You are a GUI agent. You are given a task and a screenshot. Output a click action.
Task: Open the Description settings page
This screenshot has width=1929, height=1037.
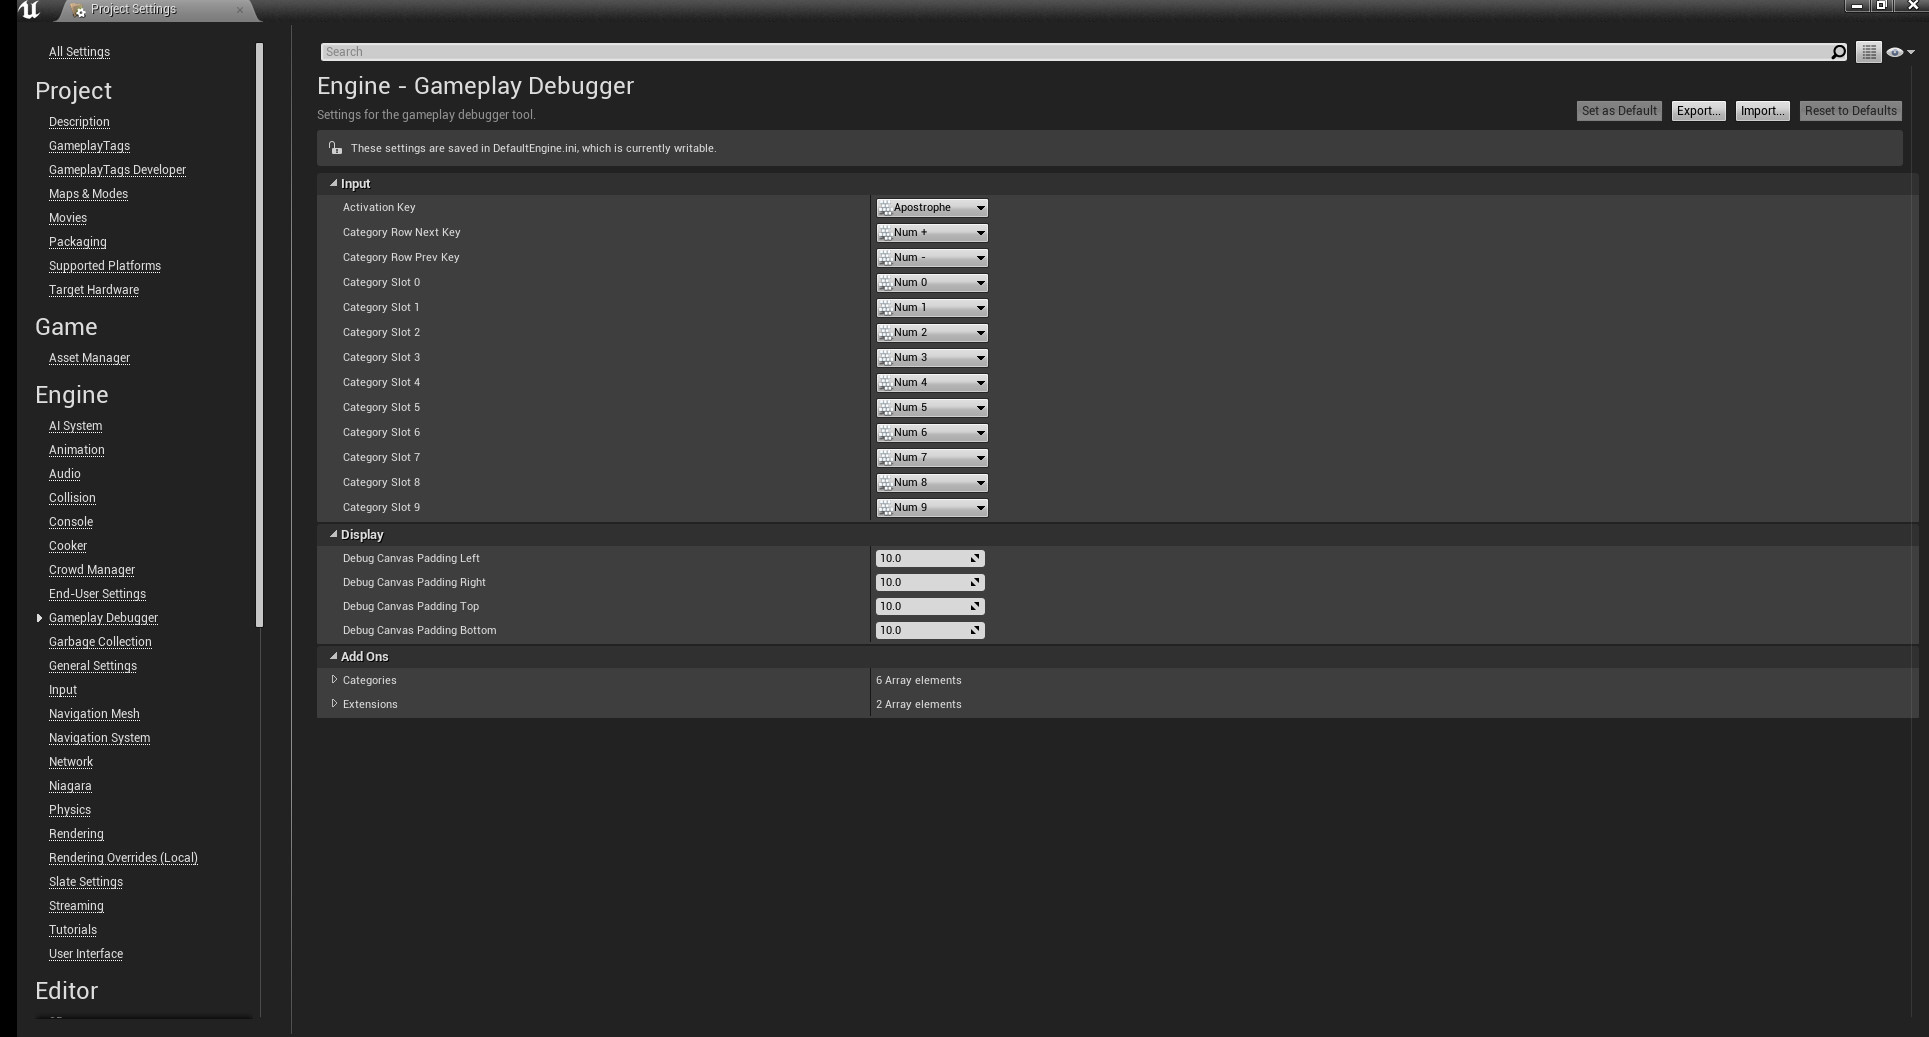[x=79, y=122]
